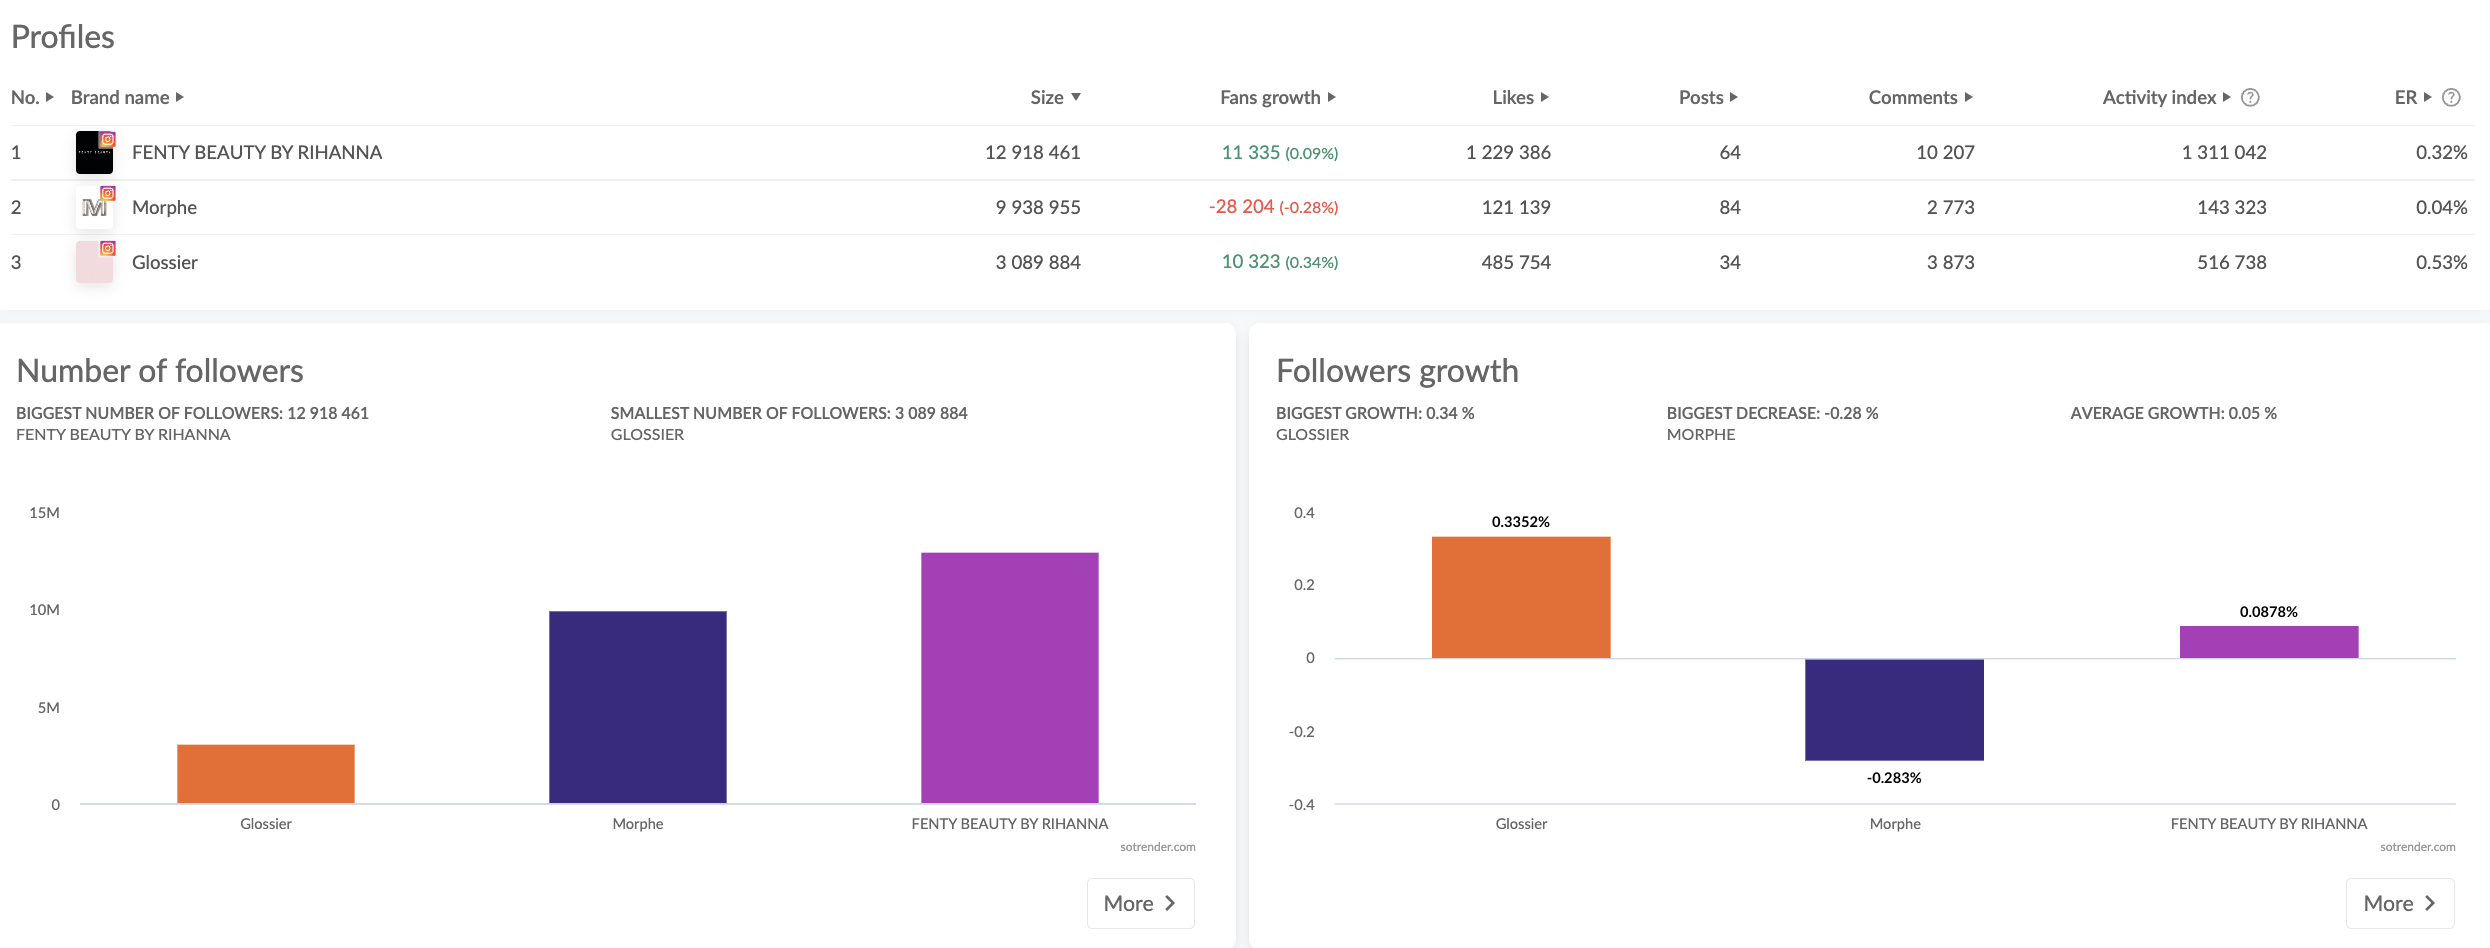Click the ER question mark help icon
The width and height of the screenshot is (2490, 948).
coord(2450,97)
